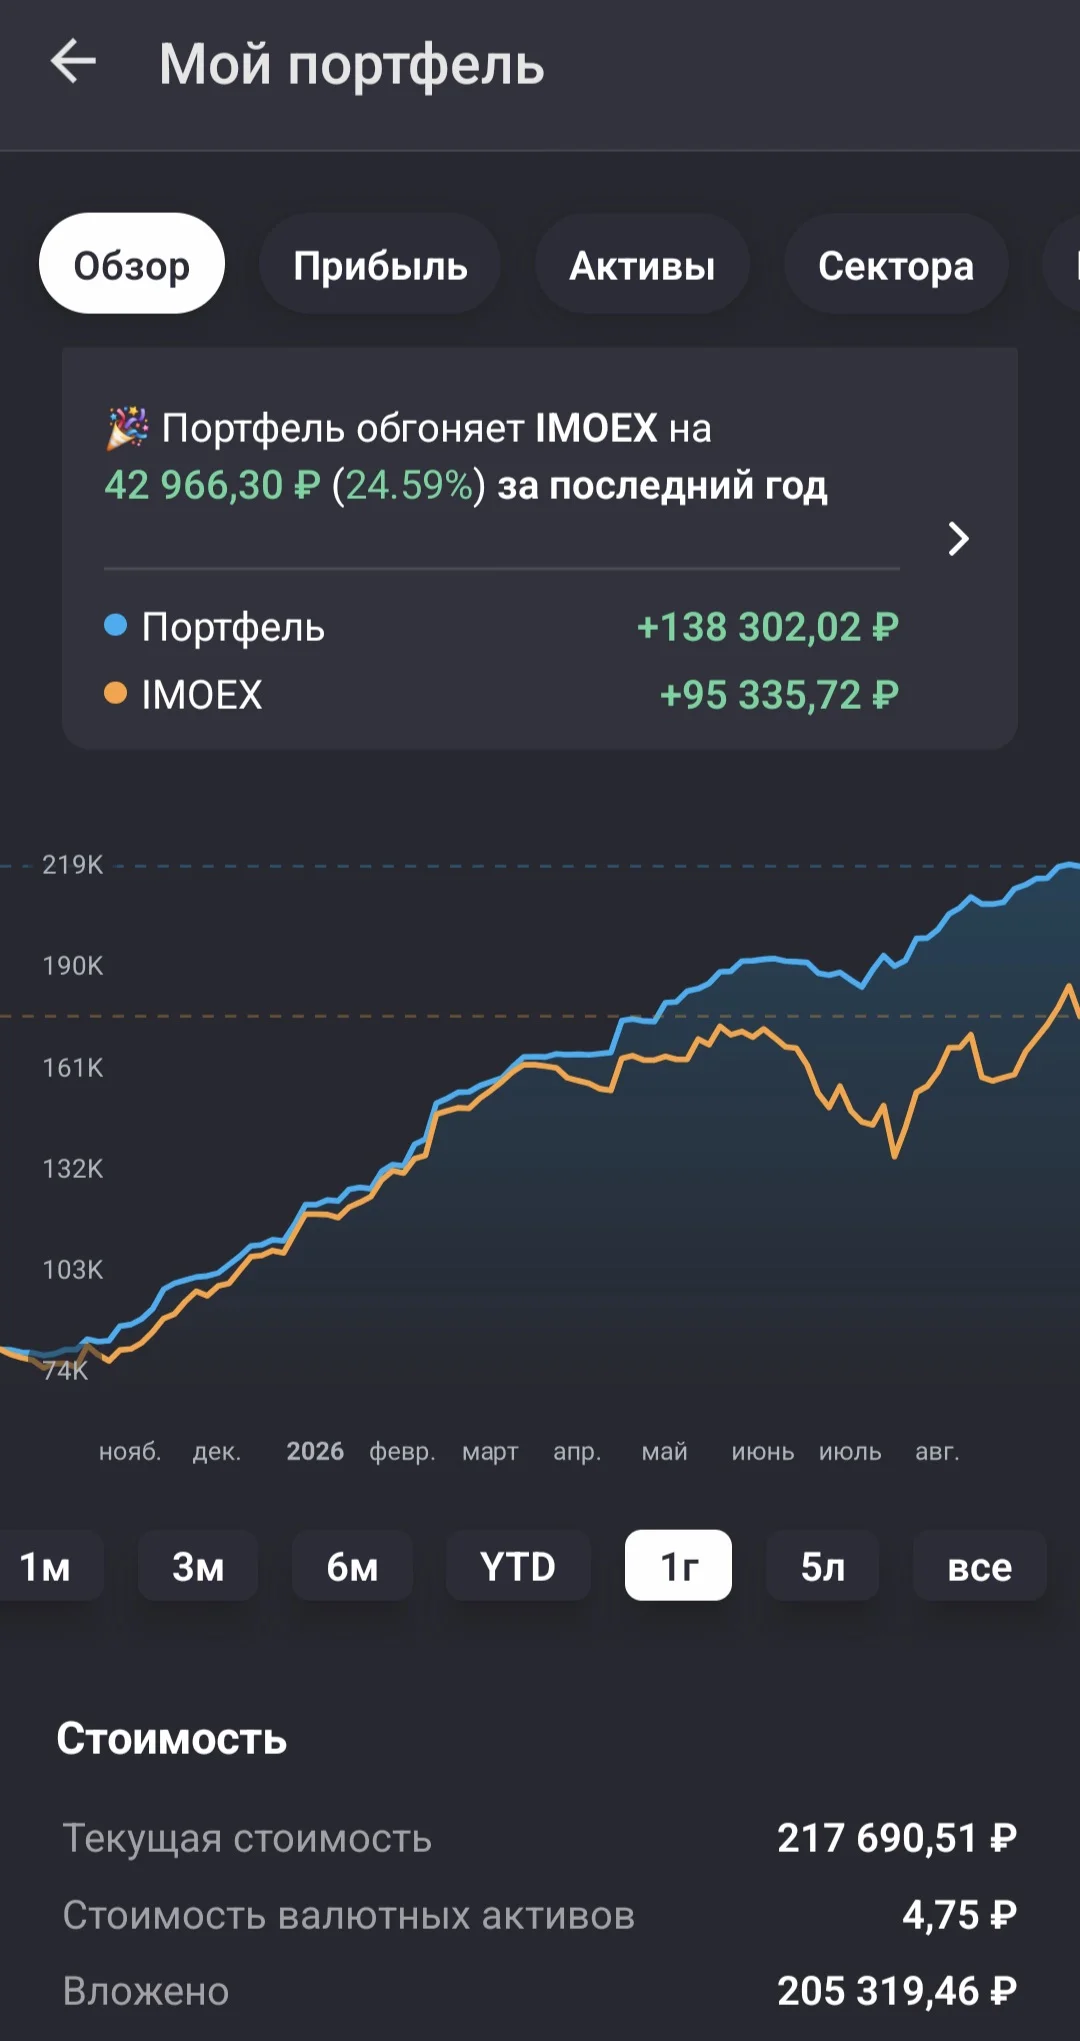1080x2041 pixels.
Task: Tap the нояб. label on the chart axis
Action: (130, 1452)
